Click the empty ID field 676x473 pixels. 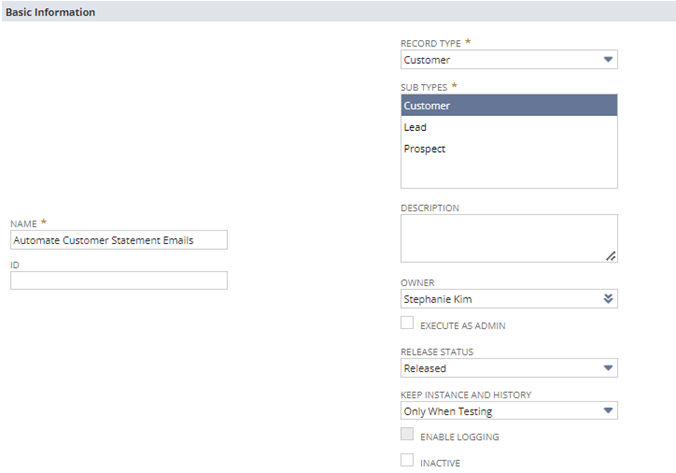tap(119, 281)
